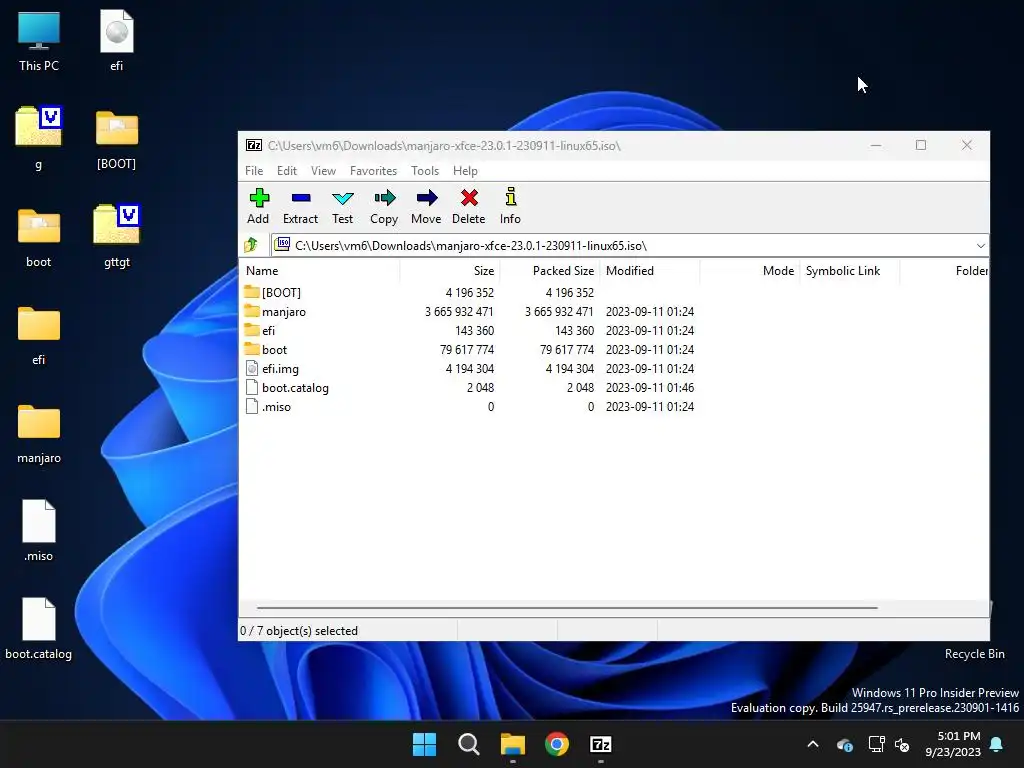Screen dimensions: 1024x768
Task: Sort by the Name column header
Action: pyautogui.click(x=321, y=270)
